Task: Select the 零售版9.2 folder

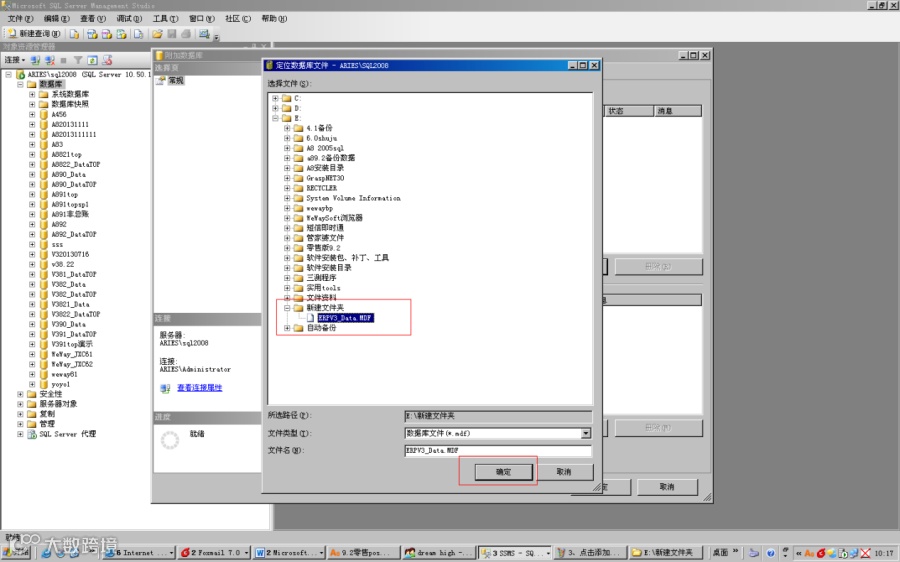Action: [x=323, y=248]
